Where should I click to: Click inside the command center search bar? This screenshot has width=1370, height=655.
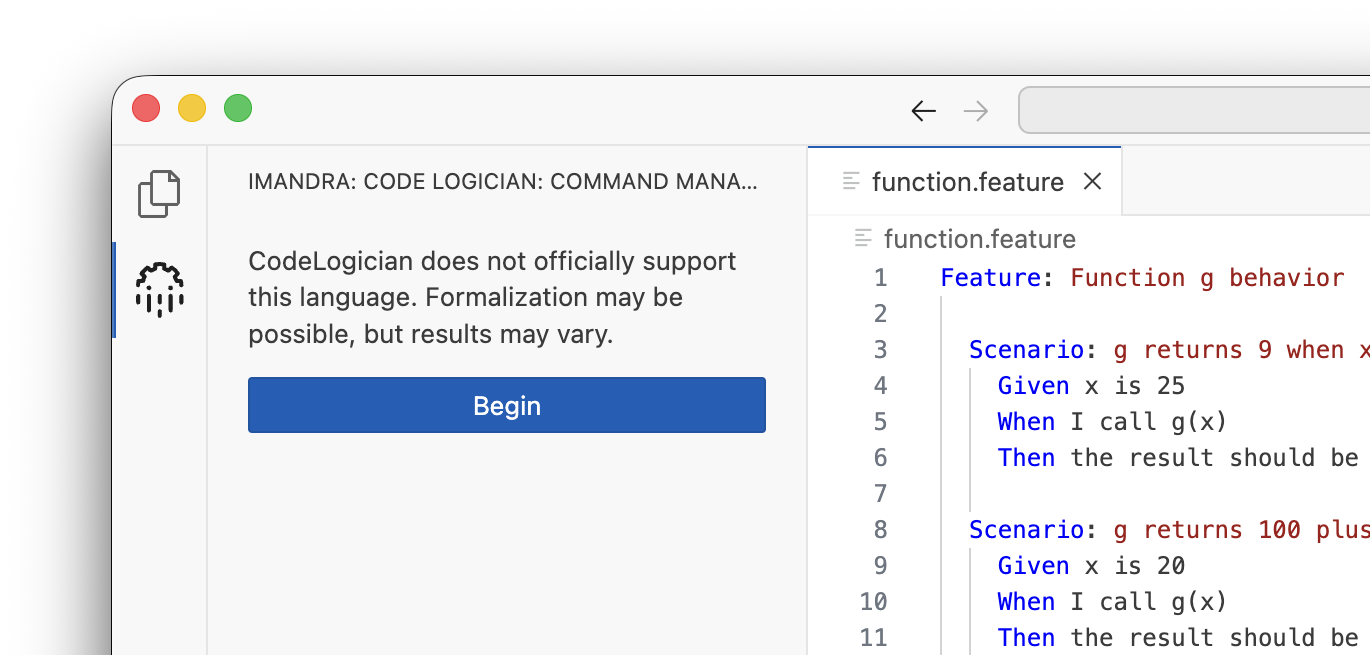1195,111
